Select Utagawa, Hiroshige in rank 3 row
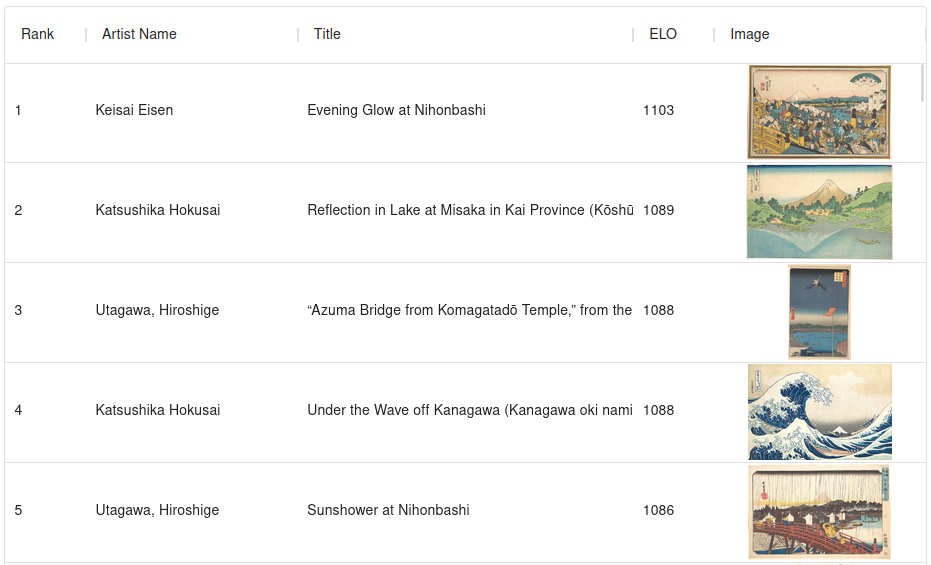931x565 pixels. pyautogui.click(x=157, y=310)
